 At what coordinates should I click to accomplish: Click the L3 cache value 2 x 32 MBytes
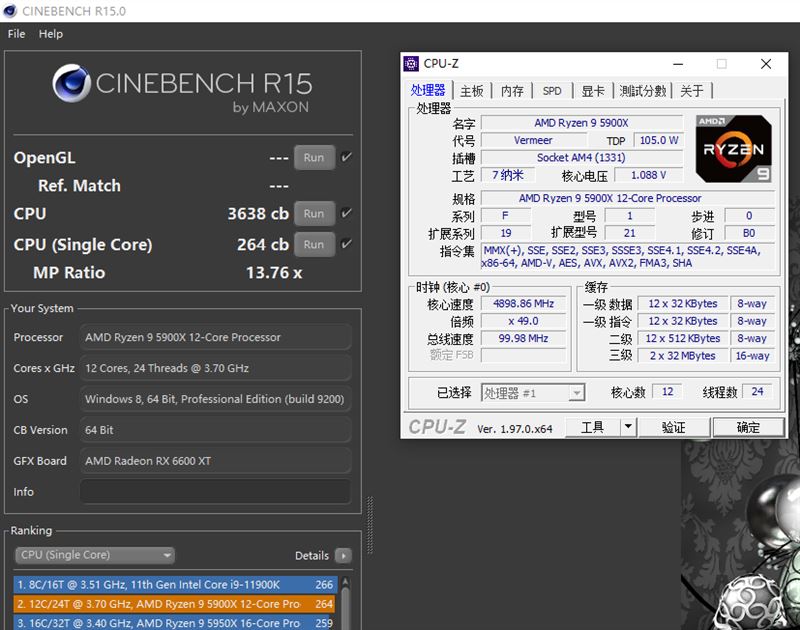[x=683, y=356]
